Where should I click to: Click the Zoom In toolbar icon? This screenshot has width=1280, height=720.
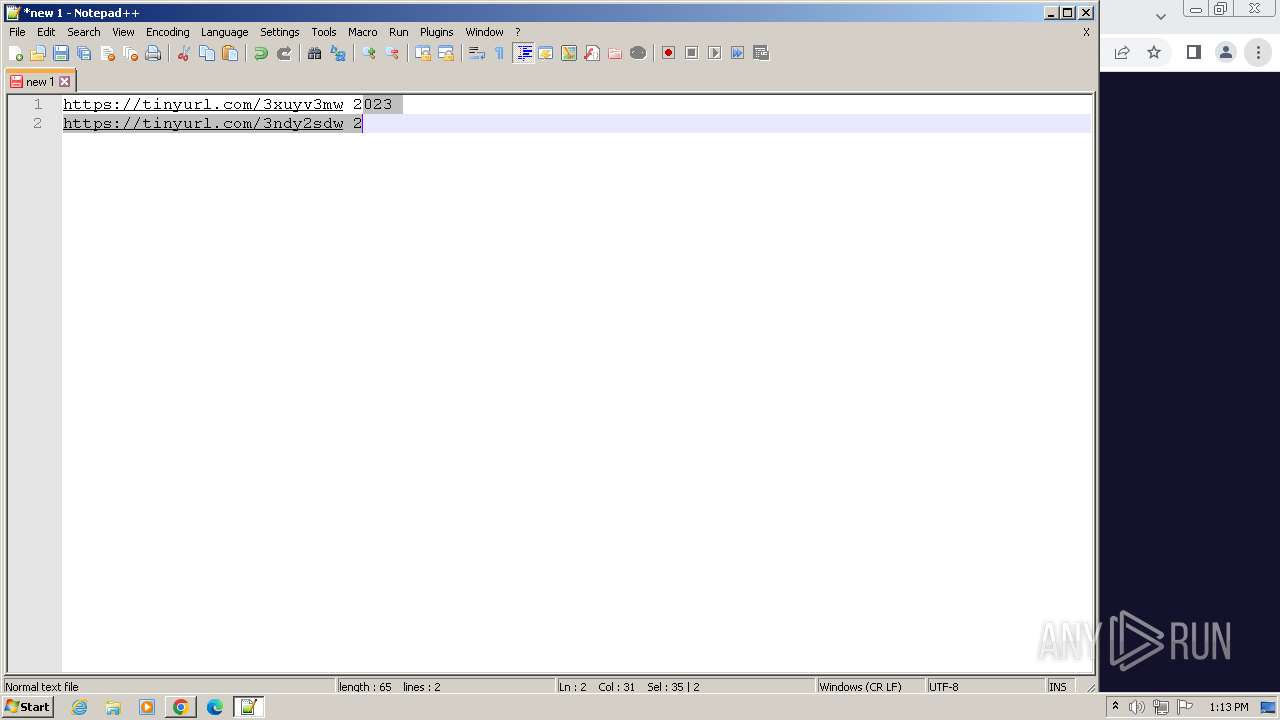368,53
